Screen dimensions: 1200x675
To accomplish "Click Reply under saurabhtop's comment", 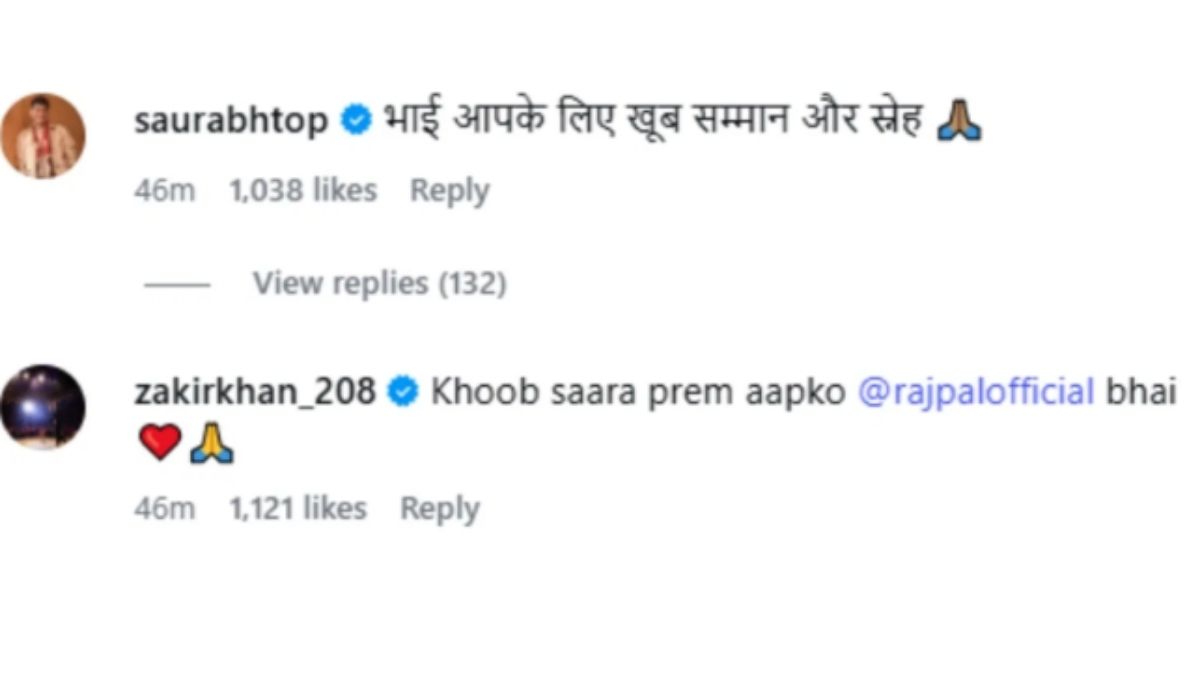I will coord(450,189).
